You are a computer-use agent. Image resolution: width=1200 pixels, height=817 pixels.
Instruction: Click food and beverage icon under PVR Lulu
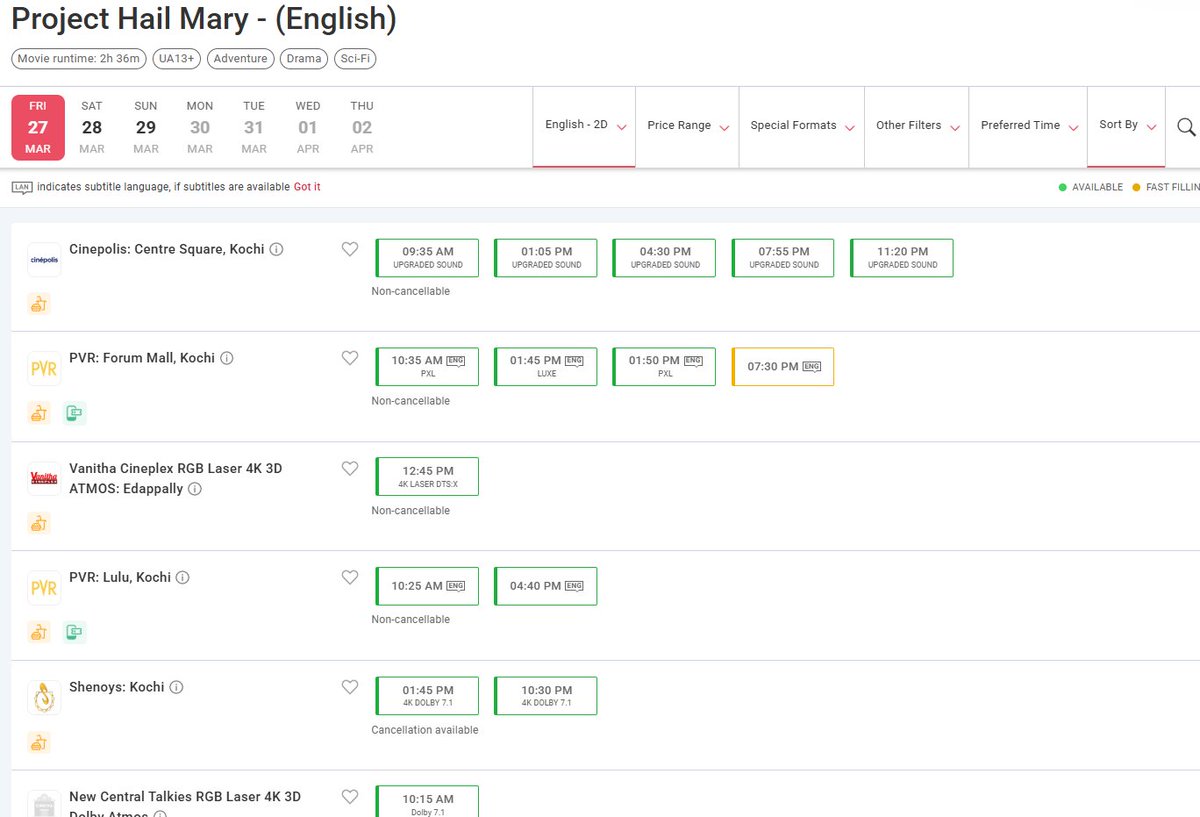(x=39, y=632)
